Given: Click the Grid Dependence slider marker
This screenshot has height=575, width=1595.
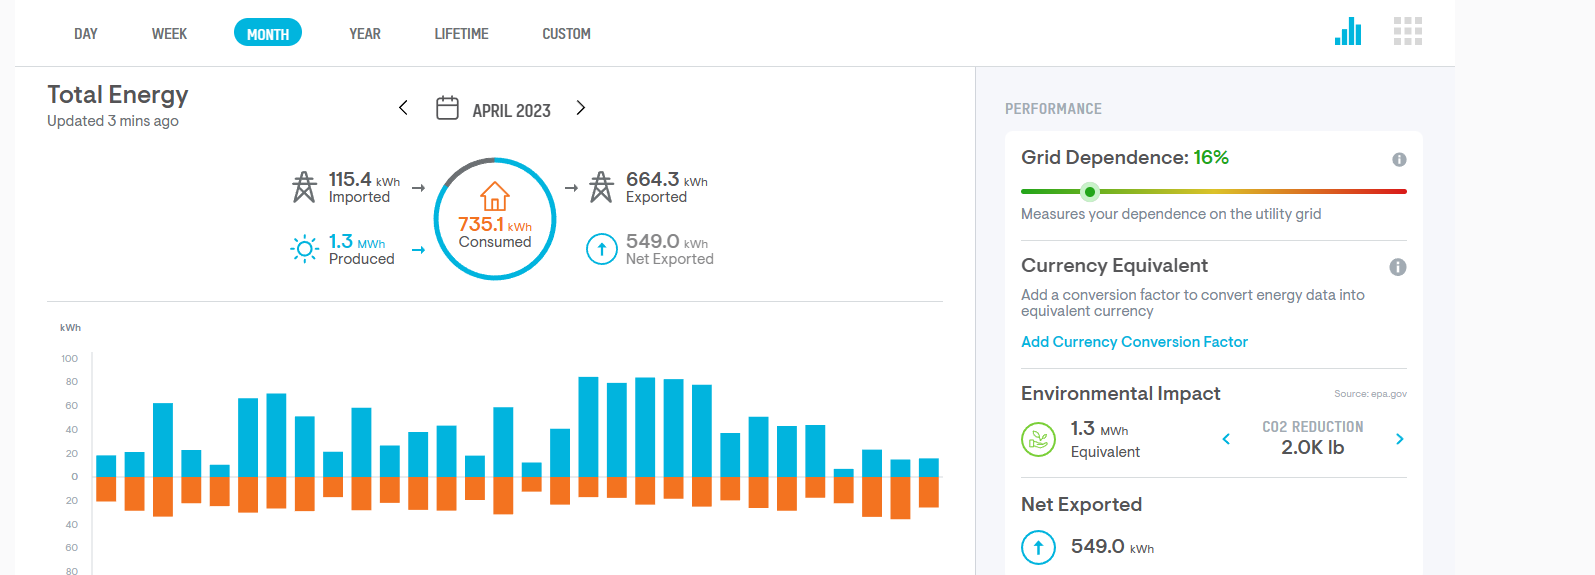Looking at the screenshot, I should click(1090, 191).
